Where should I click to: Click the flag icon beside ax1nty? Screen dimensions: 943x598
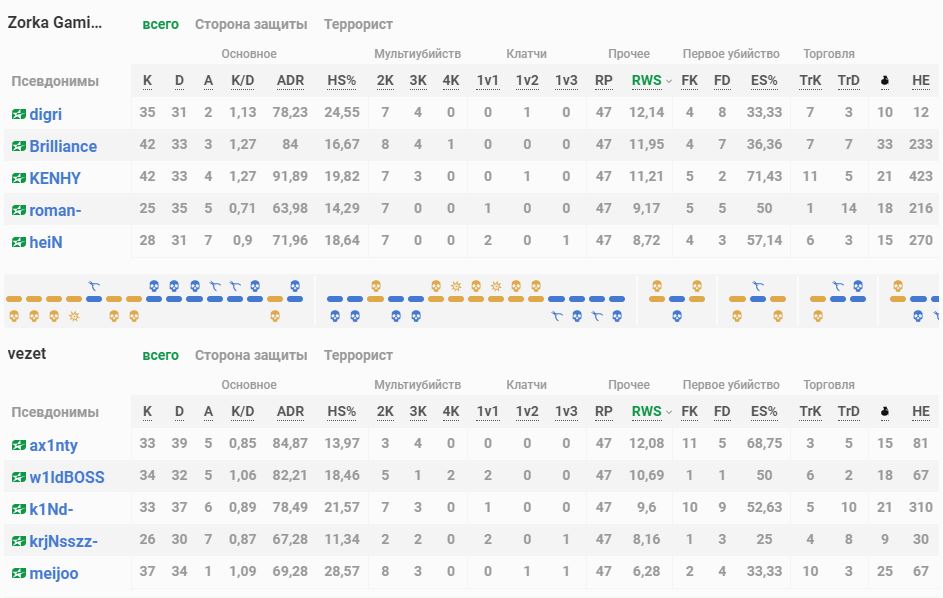[x=18, y=445]
